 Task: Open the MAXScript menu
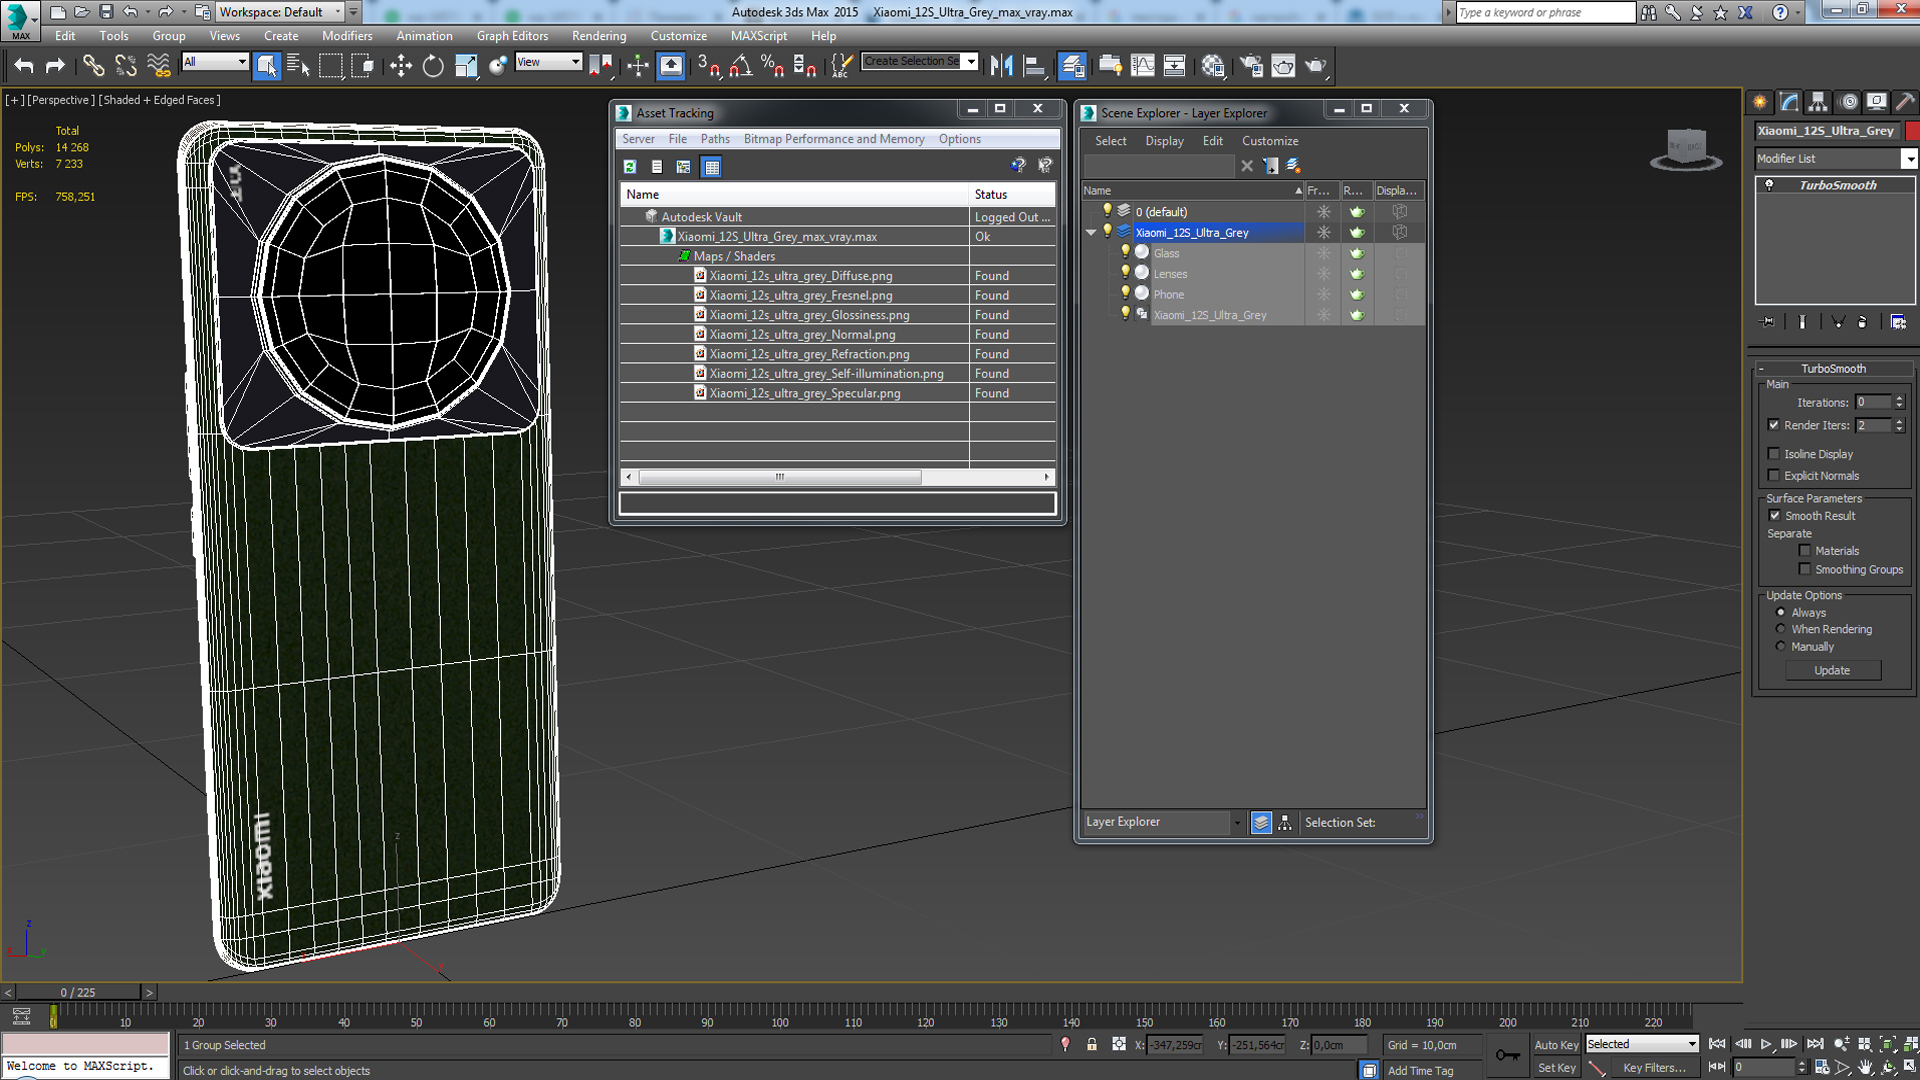click(759, 36)
